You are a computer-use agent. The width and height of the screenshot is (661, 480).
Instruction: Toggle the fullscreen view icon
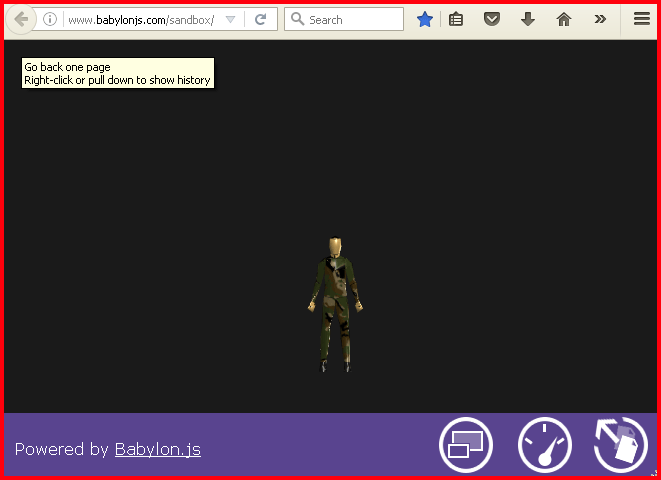[466, 445]
